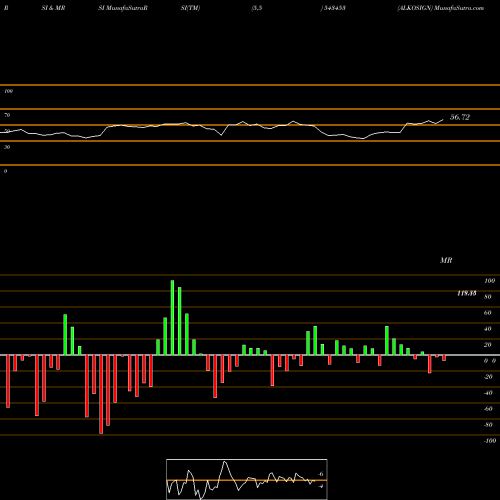500x500 pixels.
Task: Click the 6 label in mini chart
Action: [x=321, y=474]
